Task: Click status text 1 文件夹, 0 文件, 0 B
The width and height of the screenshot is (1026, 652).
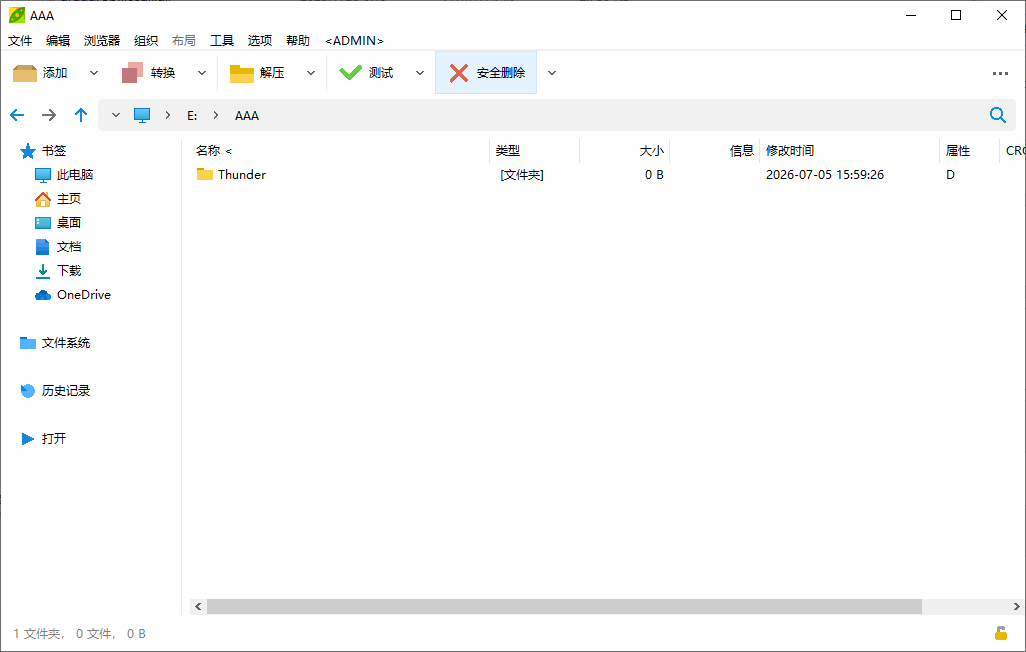Action: click(79, 634)
